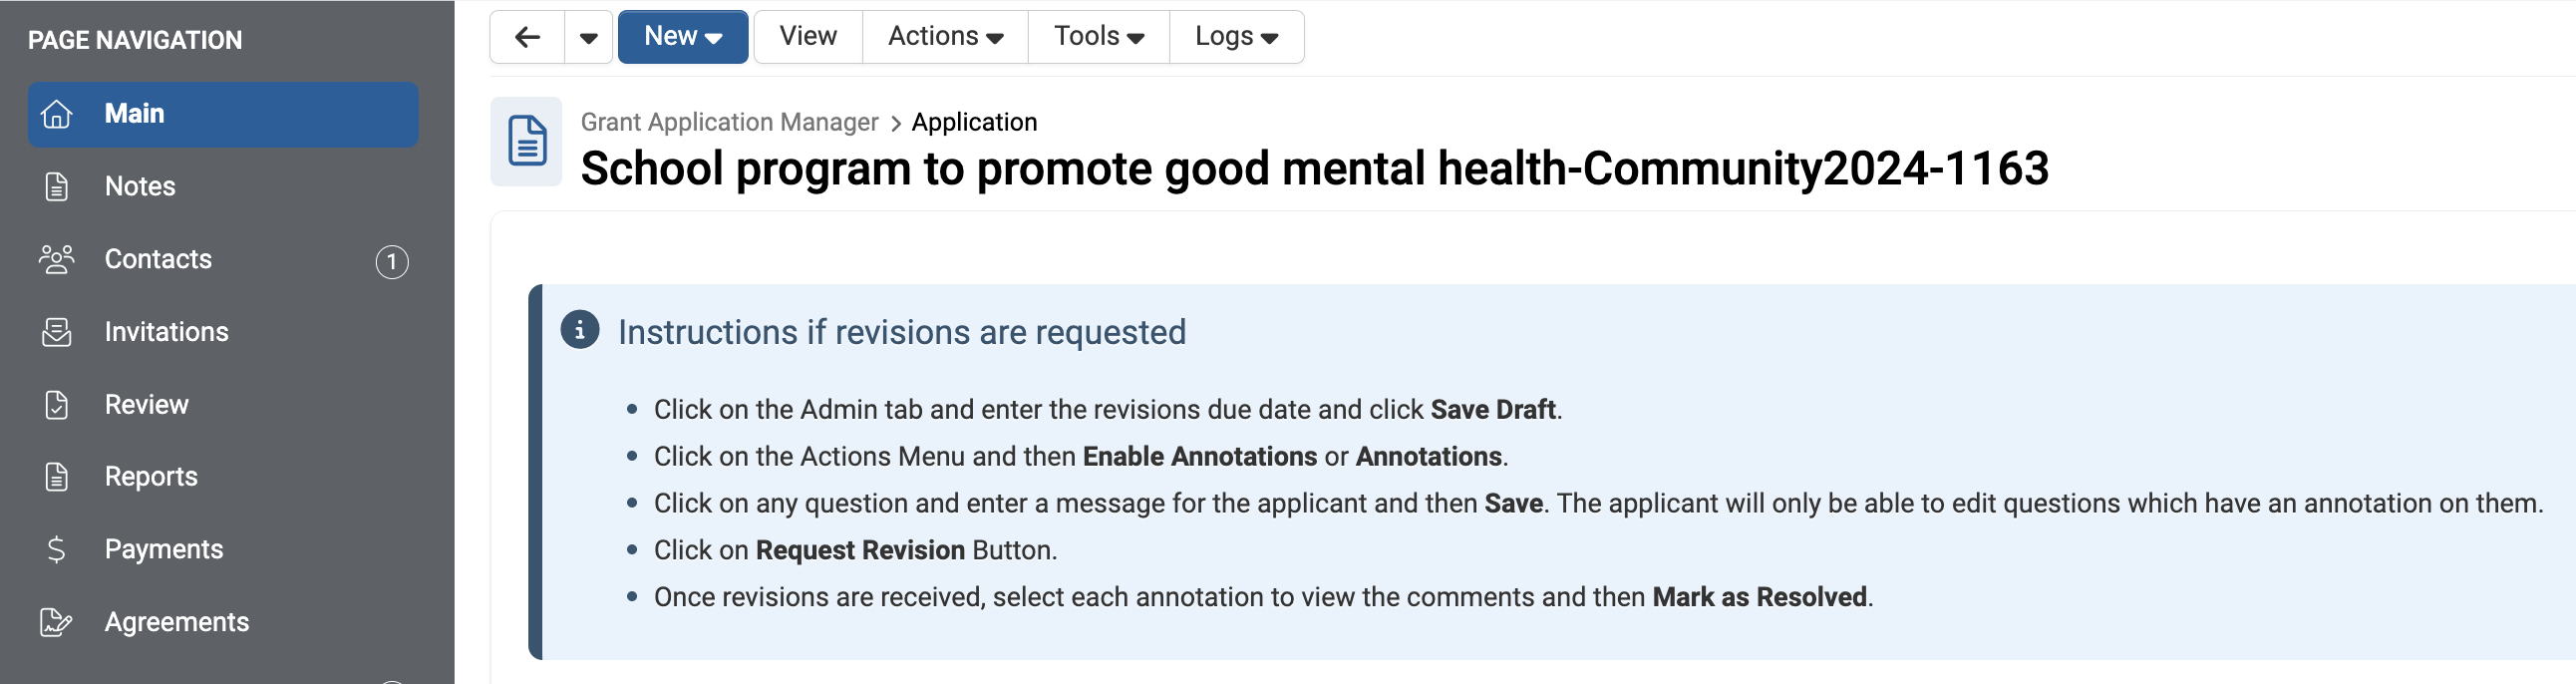Click the back arrow button
The height and width of the screenshot is (684, 2576).
pos(527,37)
